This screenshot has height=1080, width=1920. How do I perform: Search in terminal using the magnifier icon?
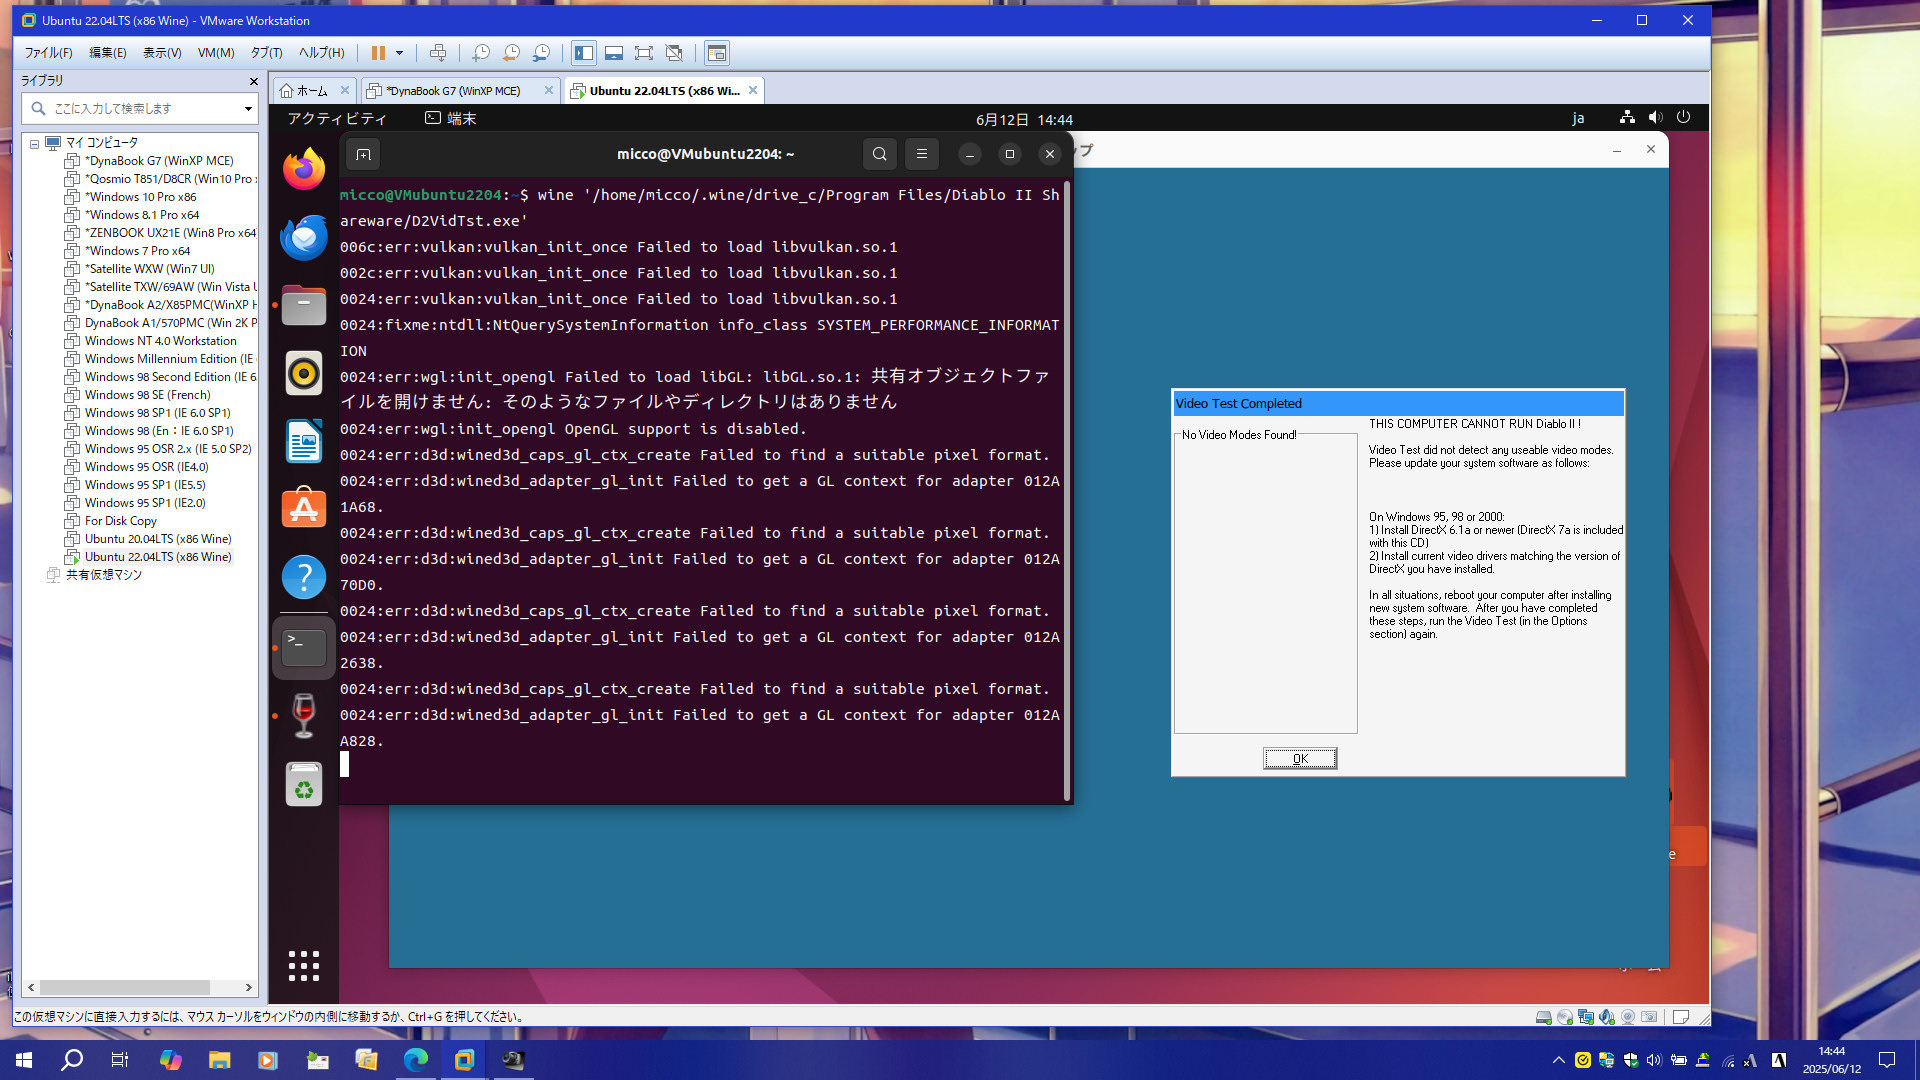[879, 154]
